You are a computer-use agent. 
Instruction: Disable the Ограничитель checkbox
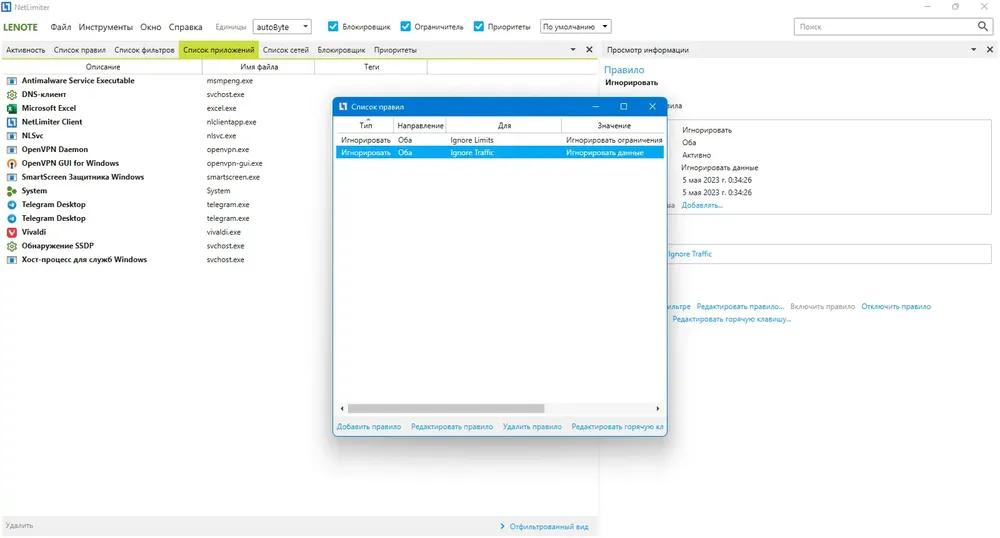click(406, 27)
